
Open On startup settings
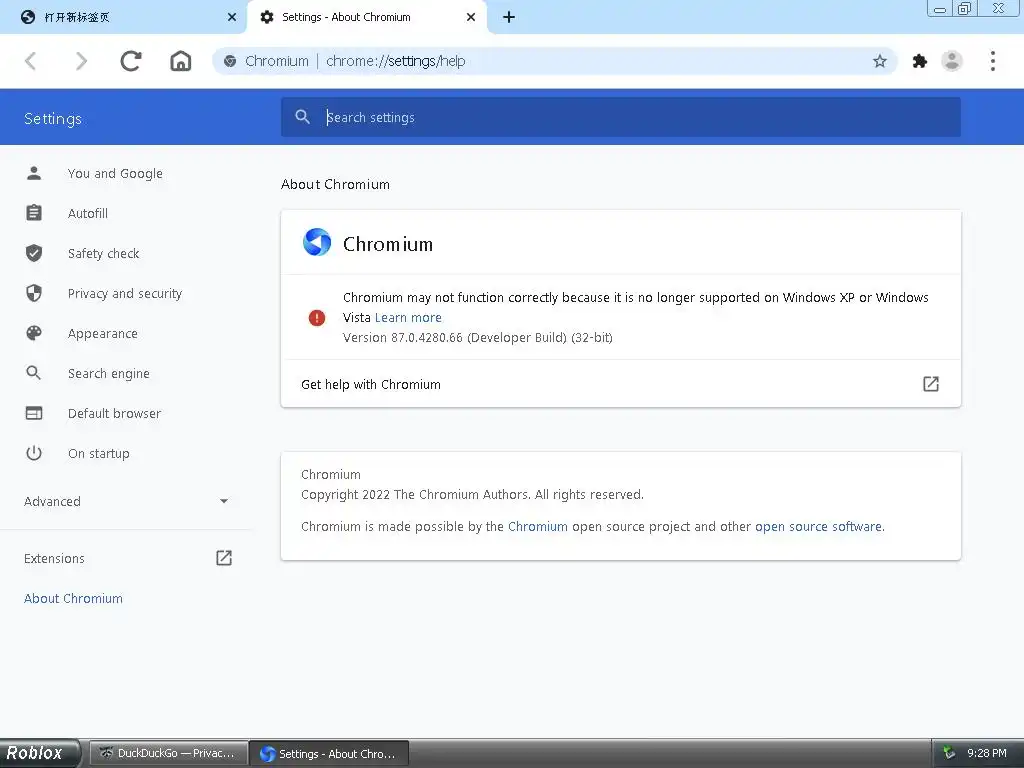click(x=99, y=453)
